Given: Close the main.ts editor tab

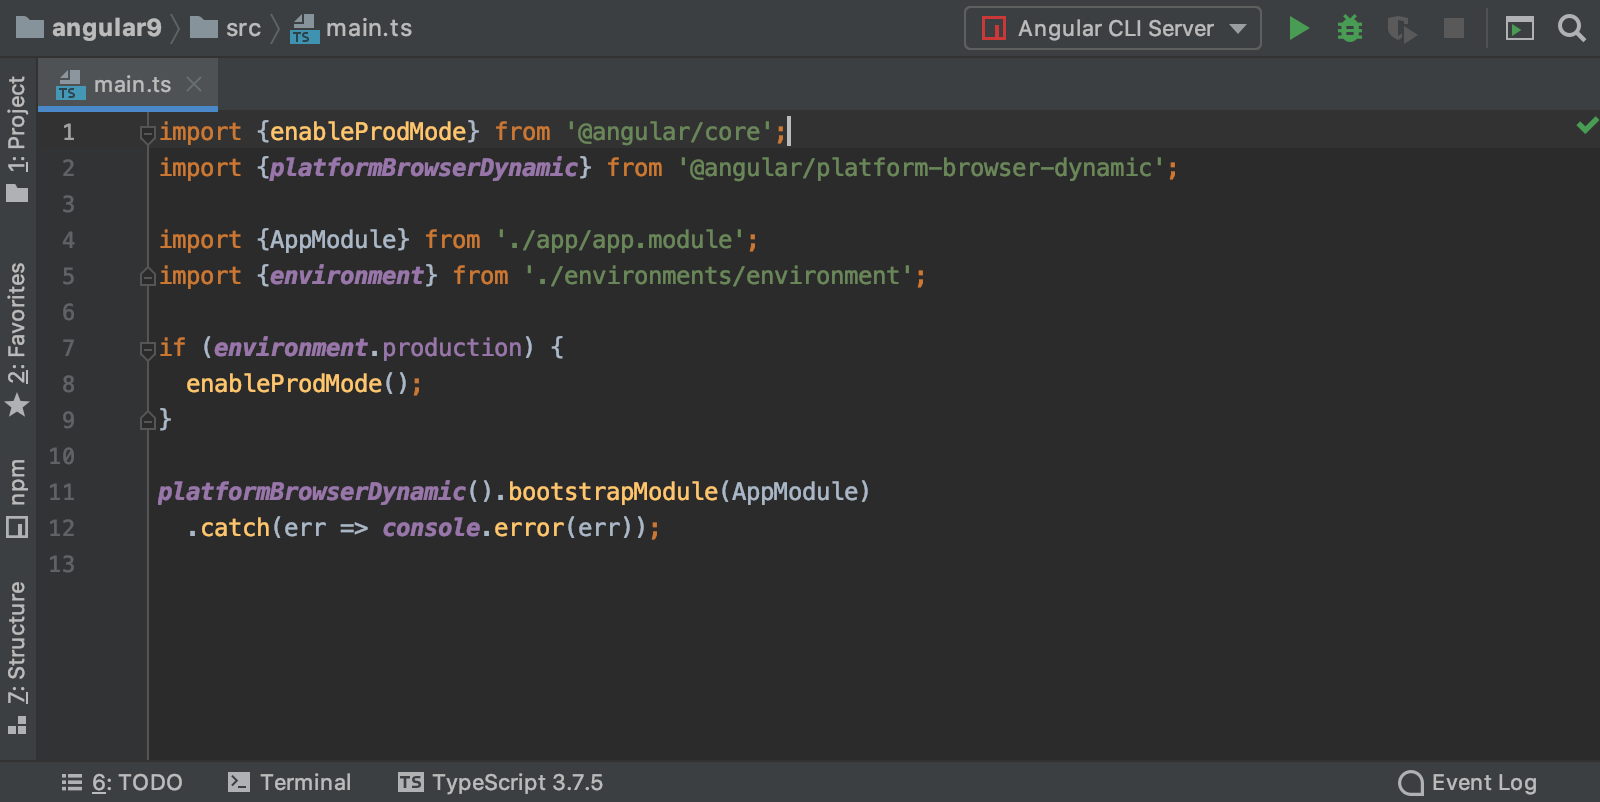Looking at the screenshot, I should (x=194, y=85).
